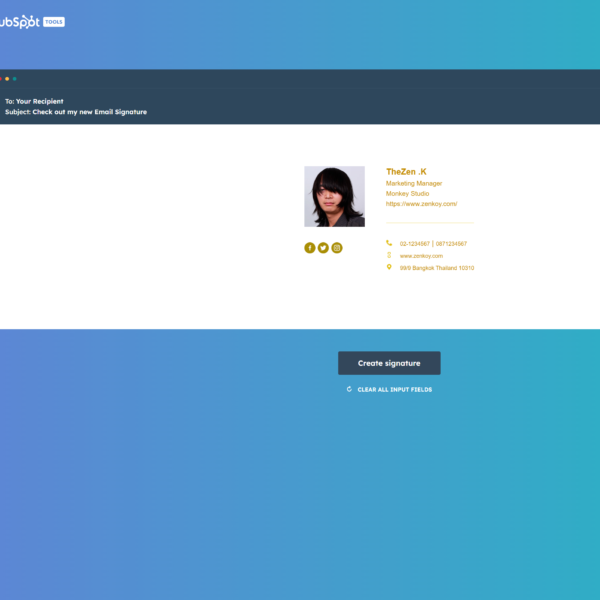The width and height of the screenshot is (600, 600).
Task: Open the Instagram icon in the signature
Action: point(337,248)
